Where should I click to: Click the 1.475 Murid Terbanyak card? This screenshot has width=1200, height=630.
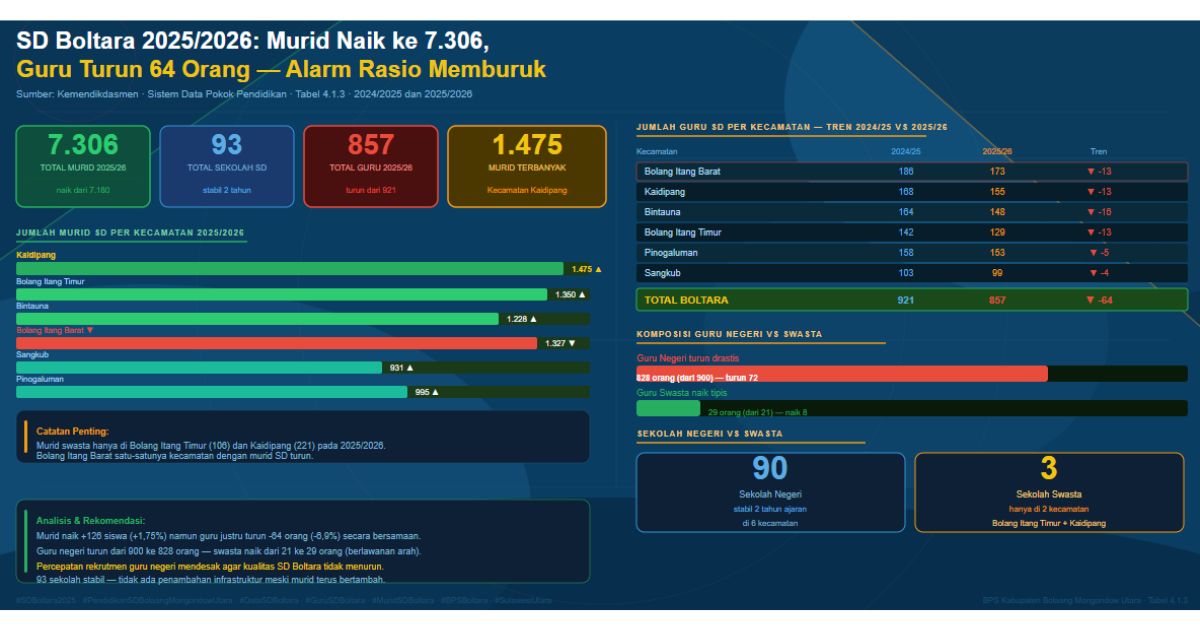(527, 166)
